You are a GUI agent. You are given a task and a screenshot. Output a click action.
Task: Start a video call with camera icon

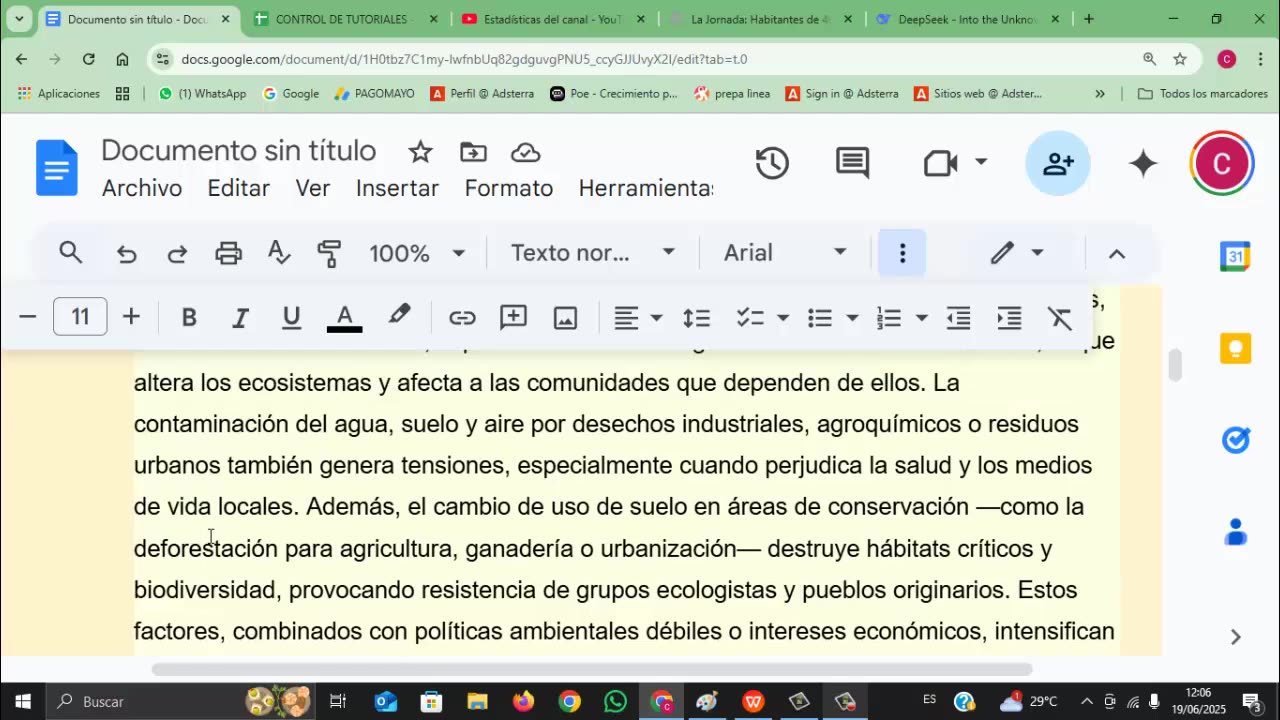(940, 163)
